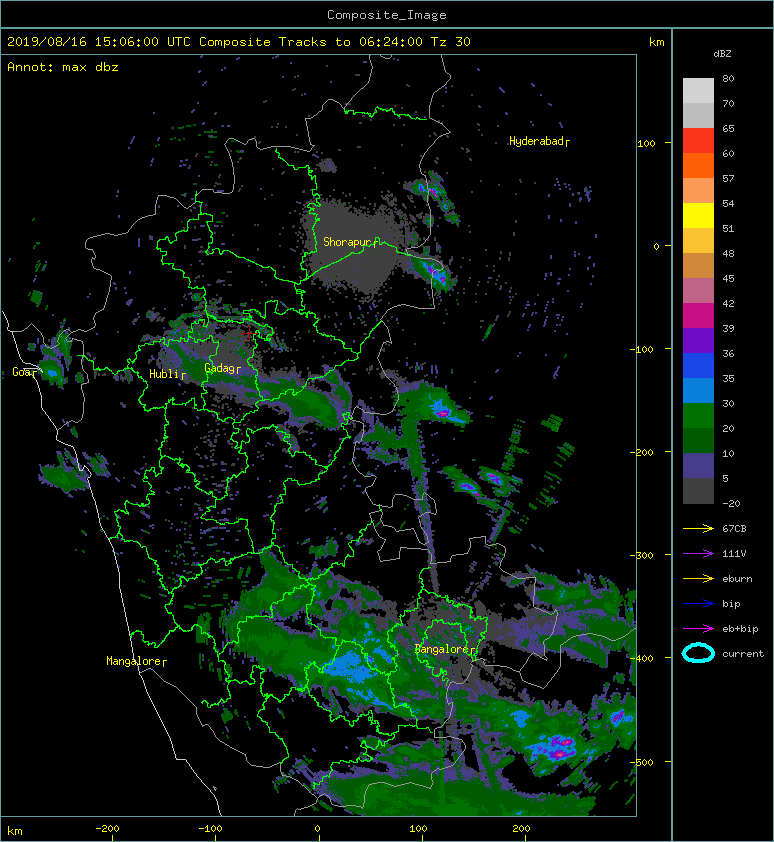Click the dark gray -20 dBZ color swatch
The height and width of the screenshot is (842, 774).
pos(698,491)
